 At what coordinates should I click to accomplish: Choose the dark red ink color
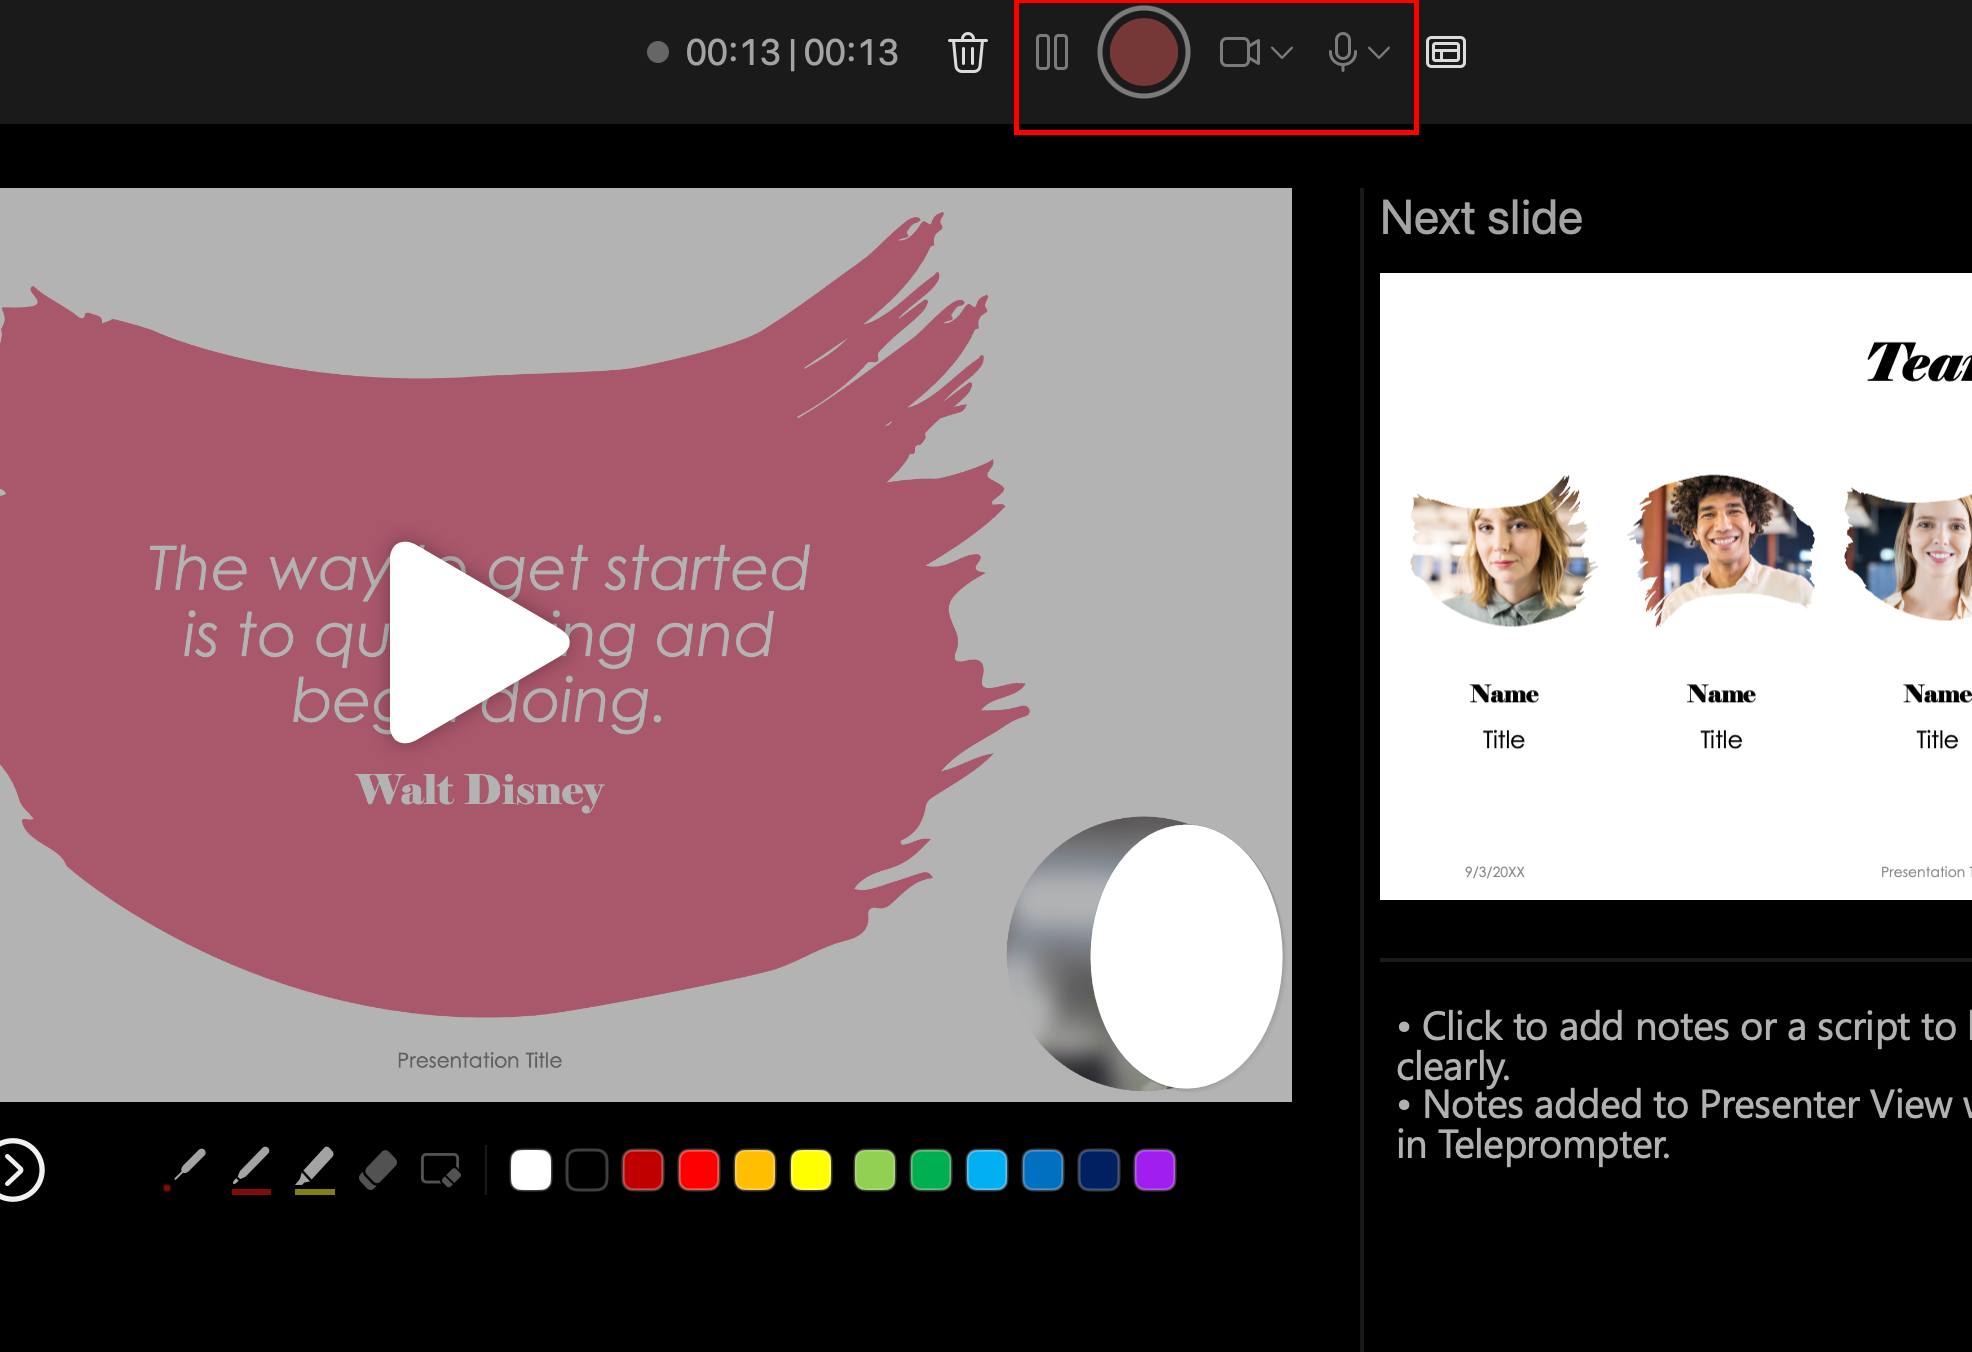[x=643, y=1170]
